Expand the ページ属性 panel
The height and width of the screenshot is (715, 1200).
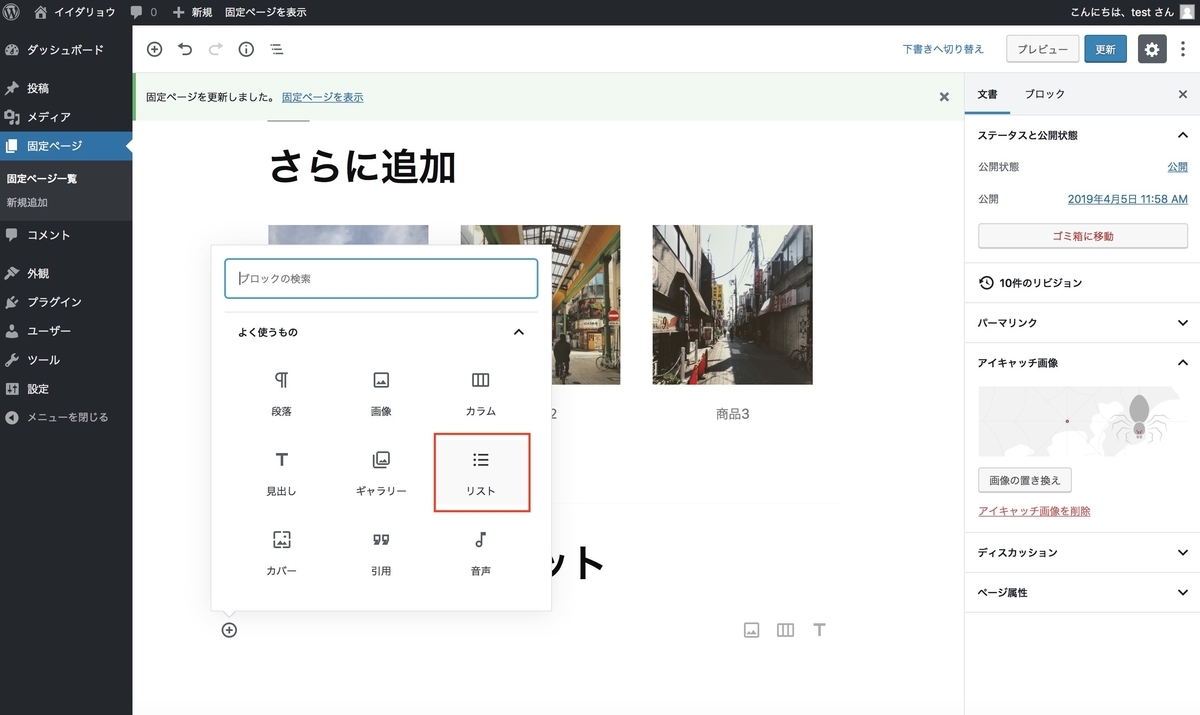click(1082, 592)
